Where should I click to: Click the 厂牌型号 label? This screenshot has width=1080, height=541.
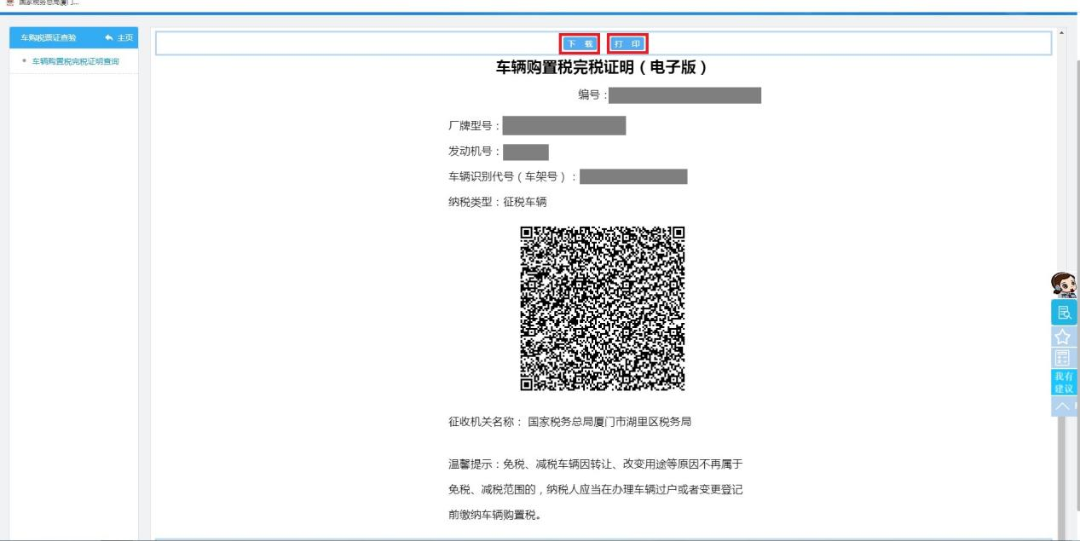(x=475, y=125)
